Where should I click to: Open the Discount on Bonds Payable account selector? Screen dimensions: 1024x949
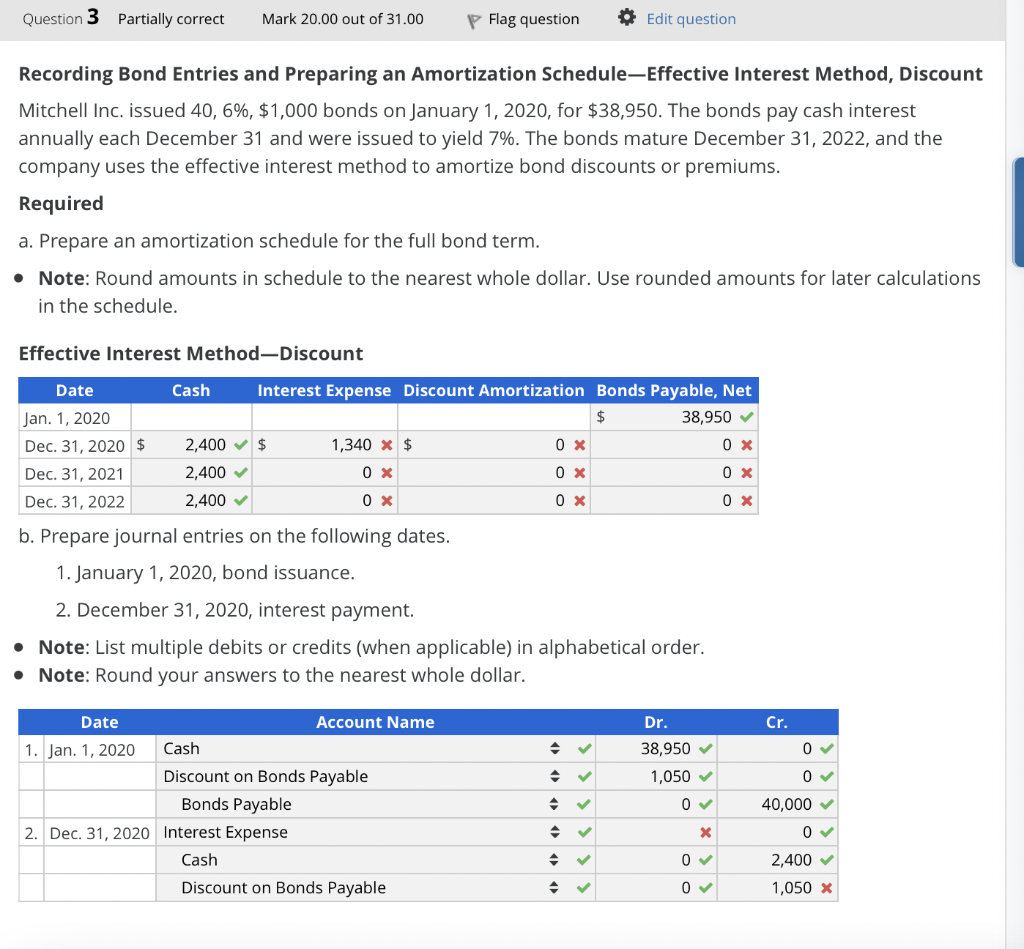pos(554,776)
